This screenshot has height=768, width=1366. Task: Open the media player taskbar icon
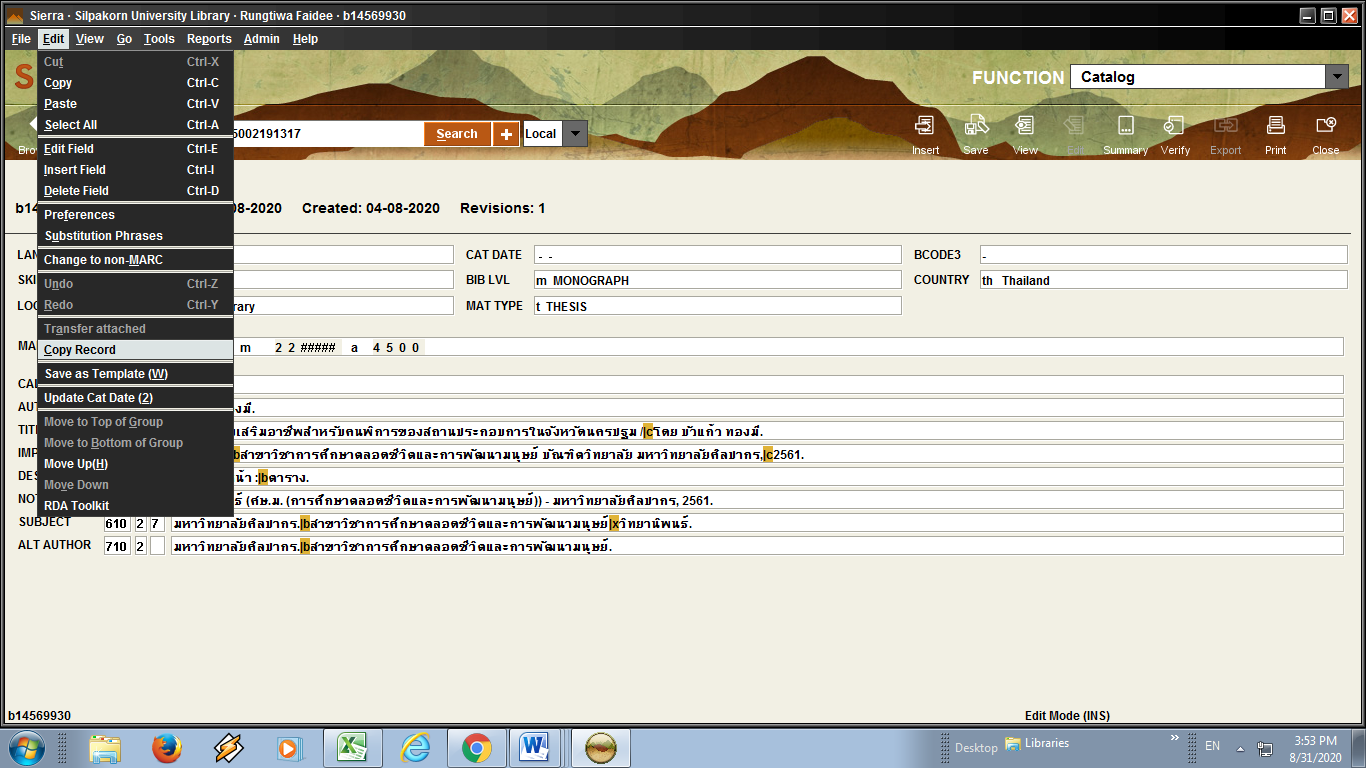click(290, 748)
